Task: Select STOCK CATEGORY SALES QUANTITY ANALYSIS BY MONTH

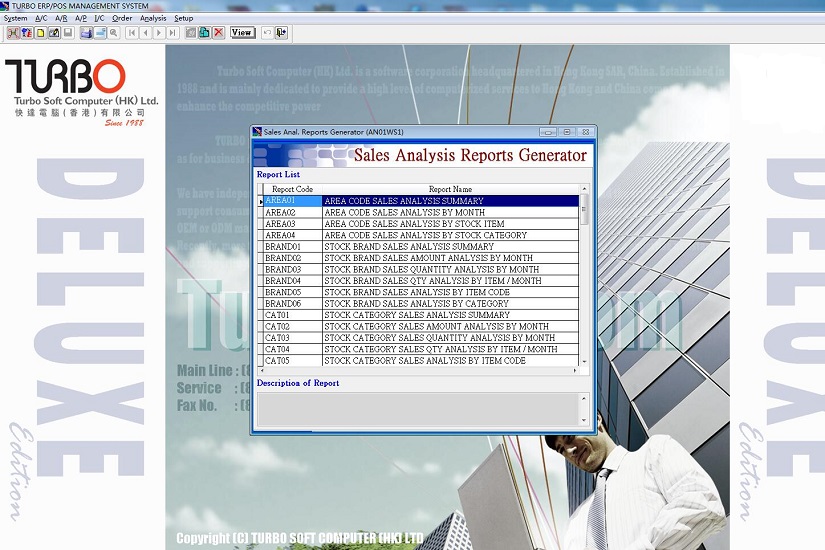Action: (x=450, y=338)
